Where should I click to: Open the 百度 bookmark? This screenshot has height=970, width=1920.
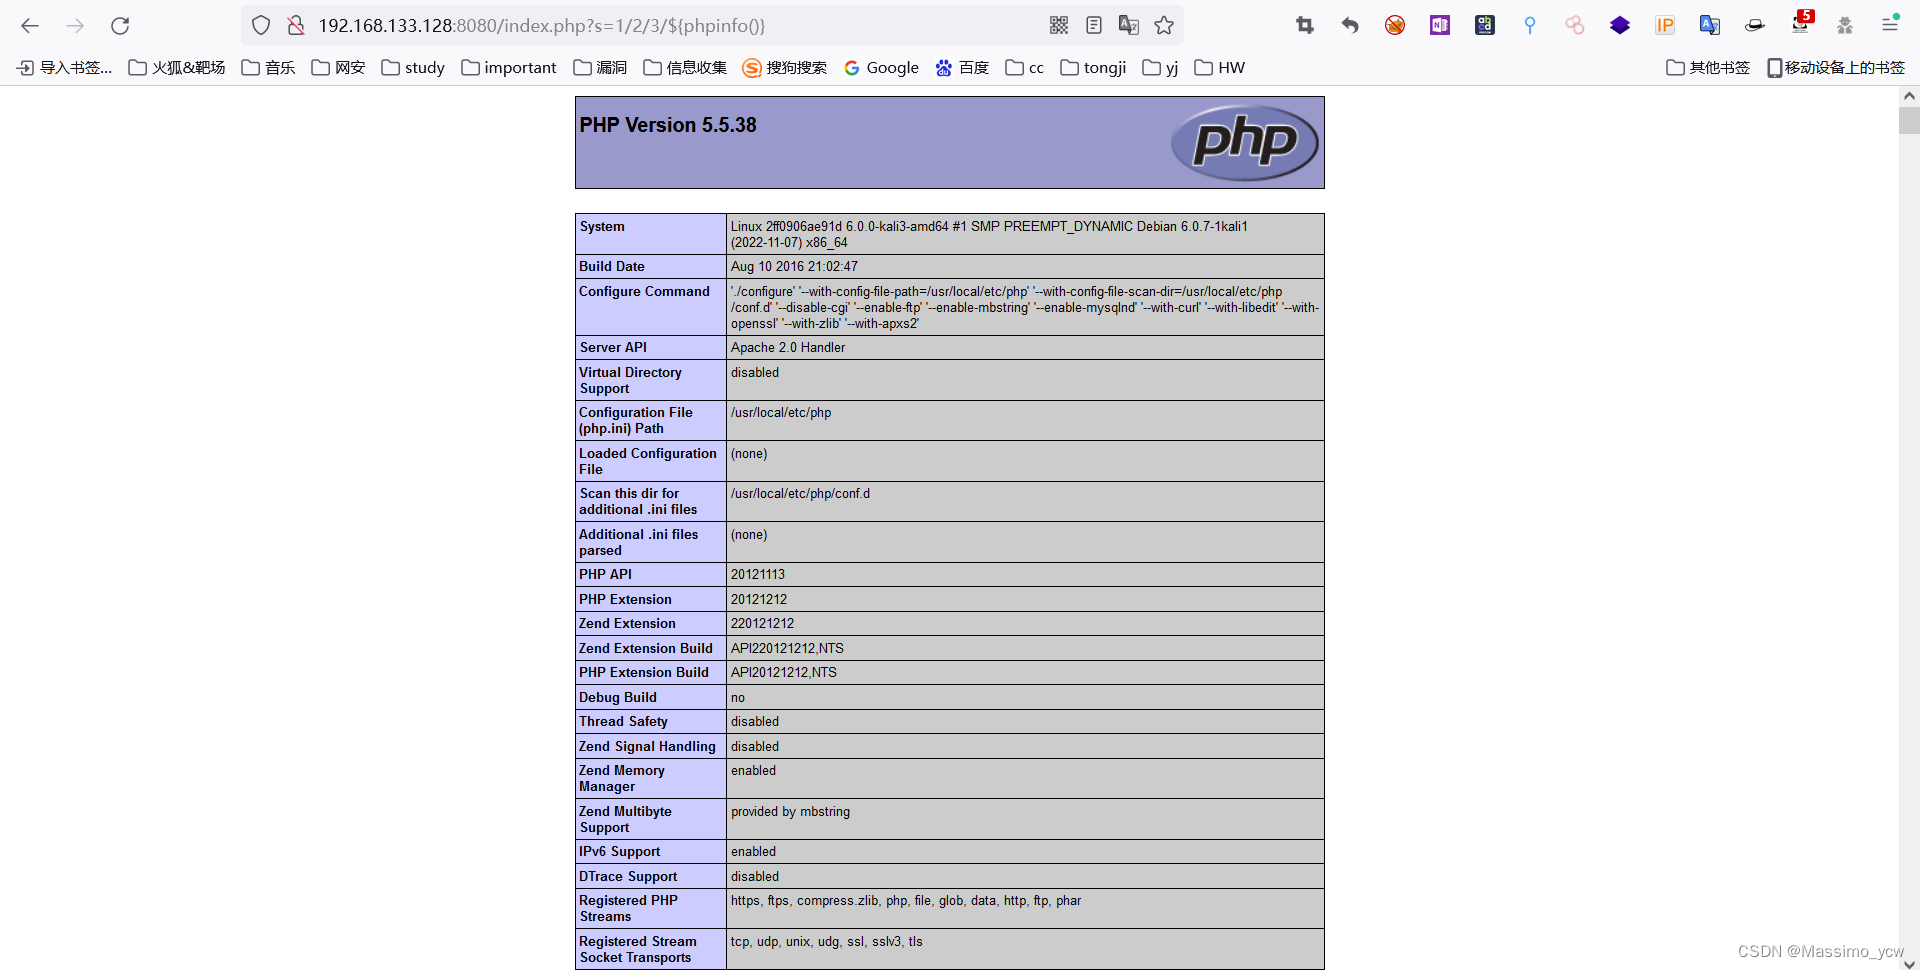(962, 68)
